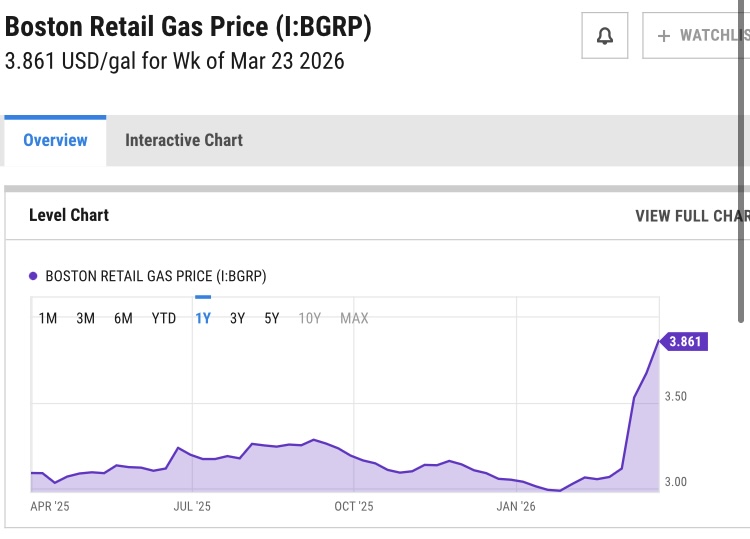Image resolution: width=750 pixels, height=539 pixels.
Task: Select the 5Y time range
Action: point(272,318)
